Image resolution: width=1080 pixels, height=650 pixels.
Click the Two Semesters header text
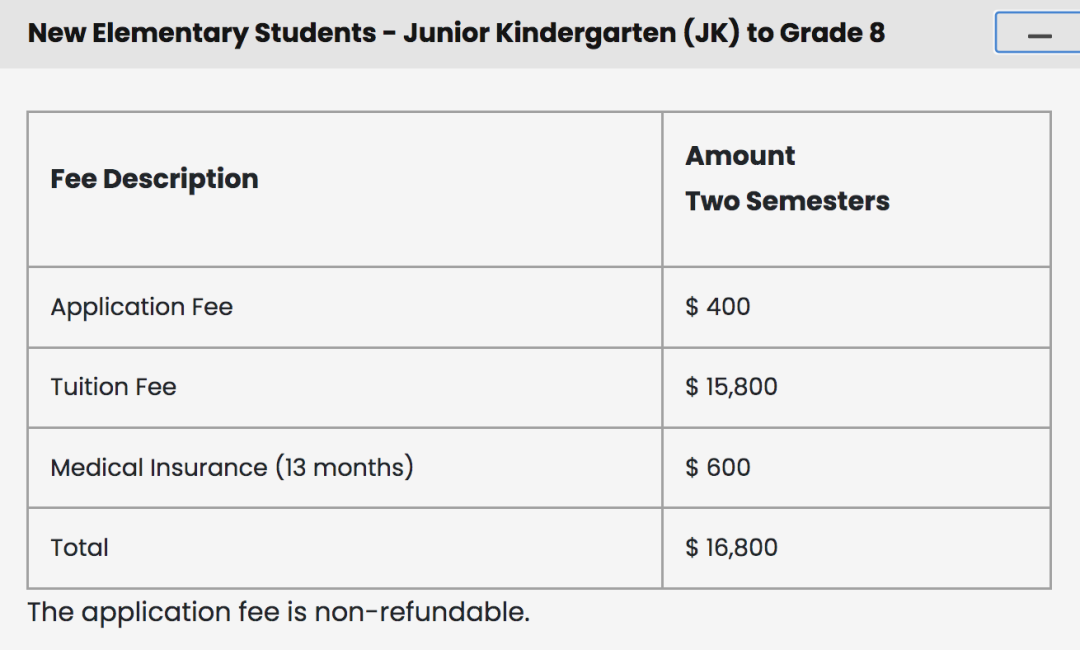787,201
